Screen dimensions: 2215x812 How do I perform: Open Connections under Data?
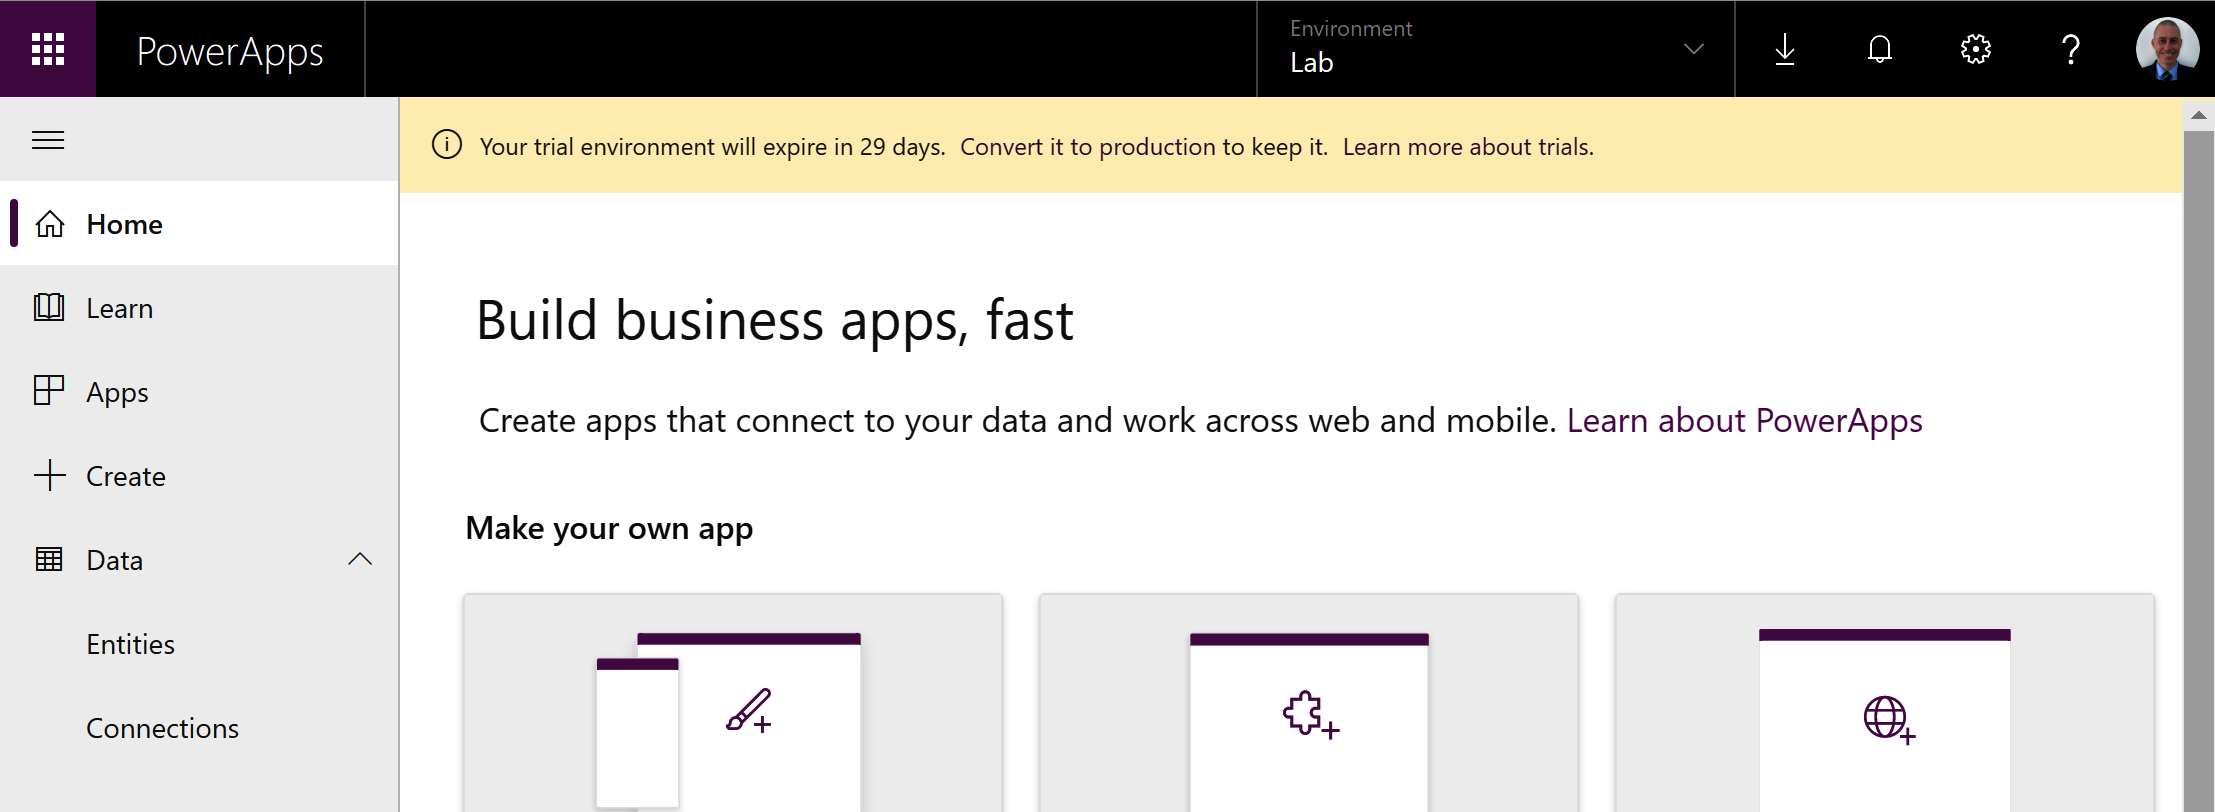click(x=199, y=728)
